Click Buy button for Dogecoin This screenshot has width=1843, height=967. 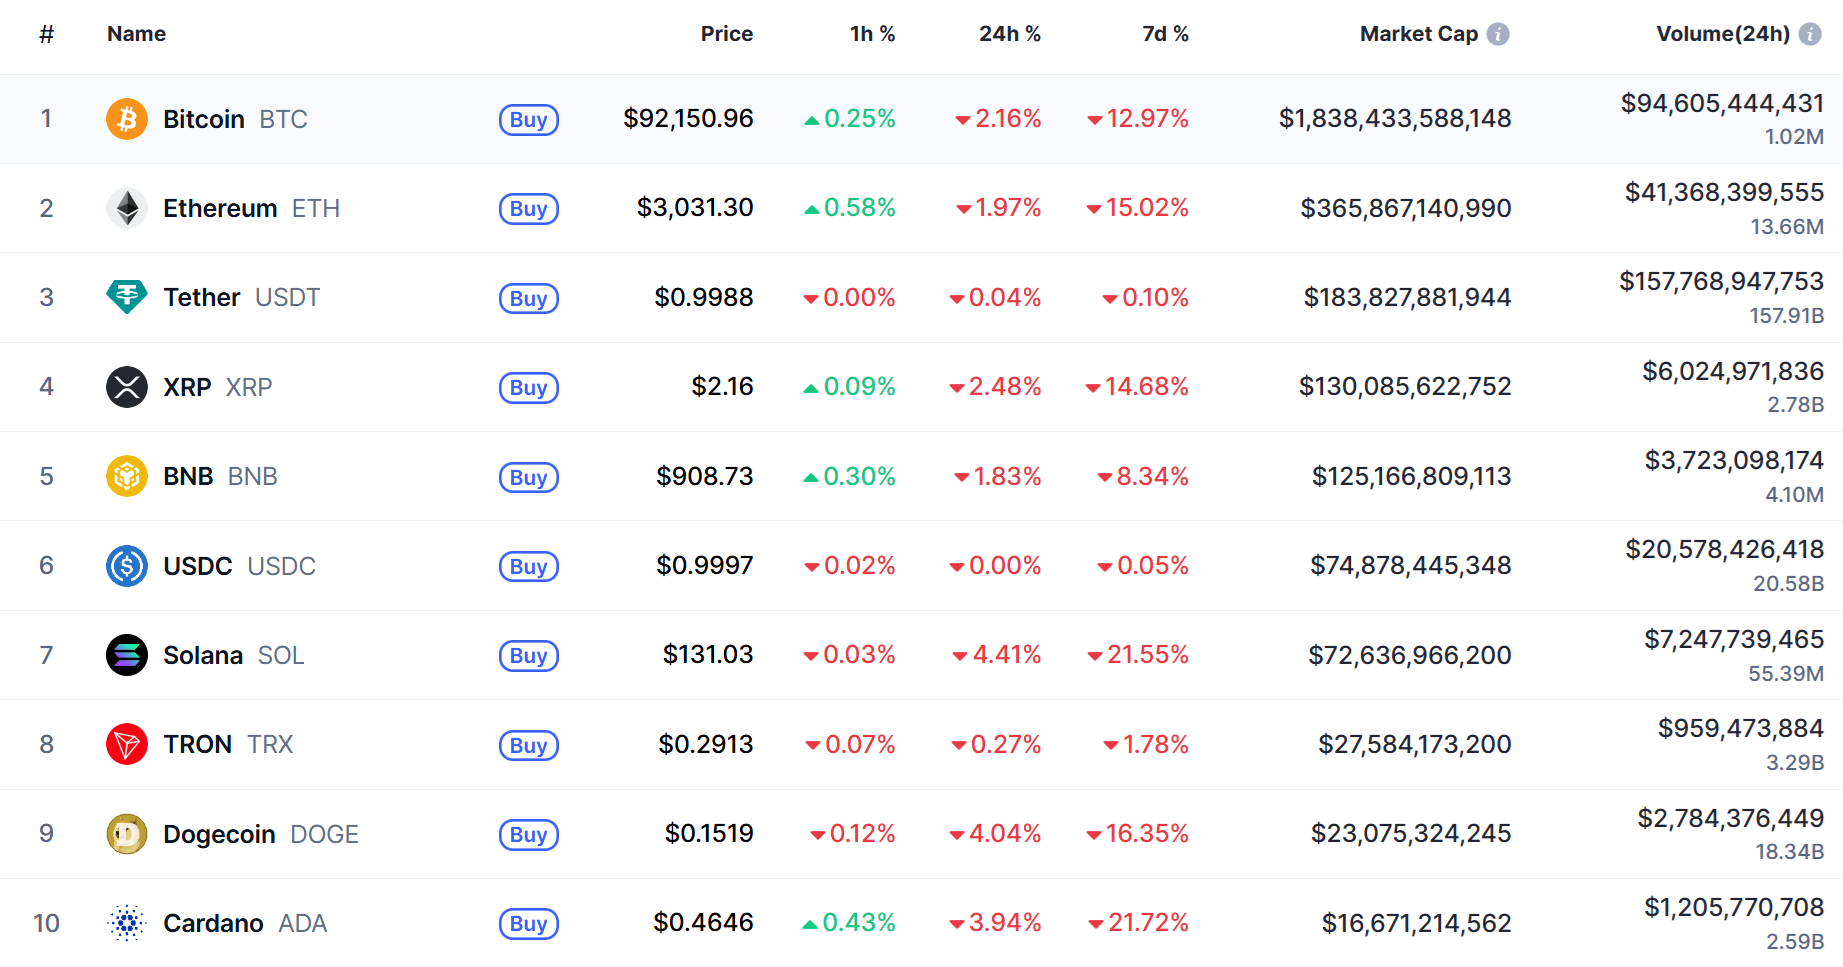click(x=528, y=834)
